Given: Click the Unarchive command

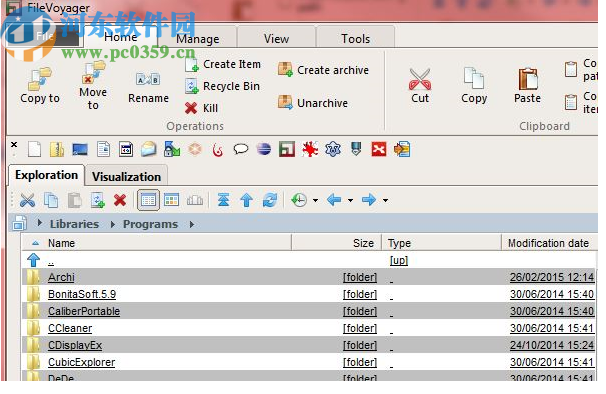Looking at the screenshot, I should [313, 103].
